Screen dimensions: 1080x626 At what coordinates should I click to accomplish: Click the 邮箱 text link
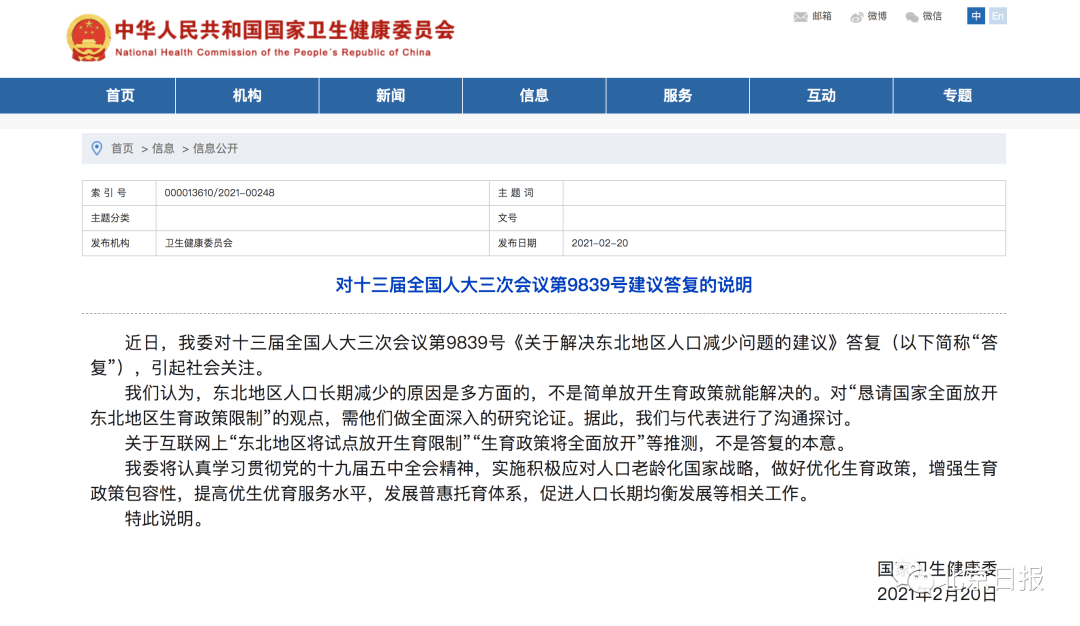pyautogui.click(x=822, y=16)
